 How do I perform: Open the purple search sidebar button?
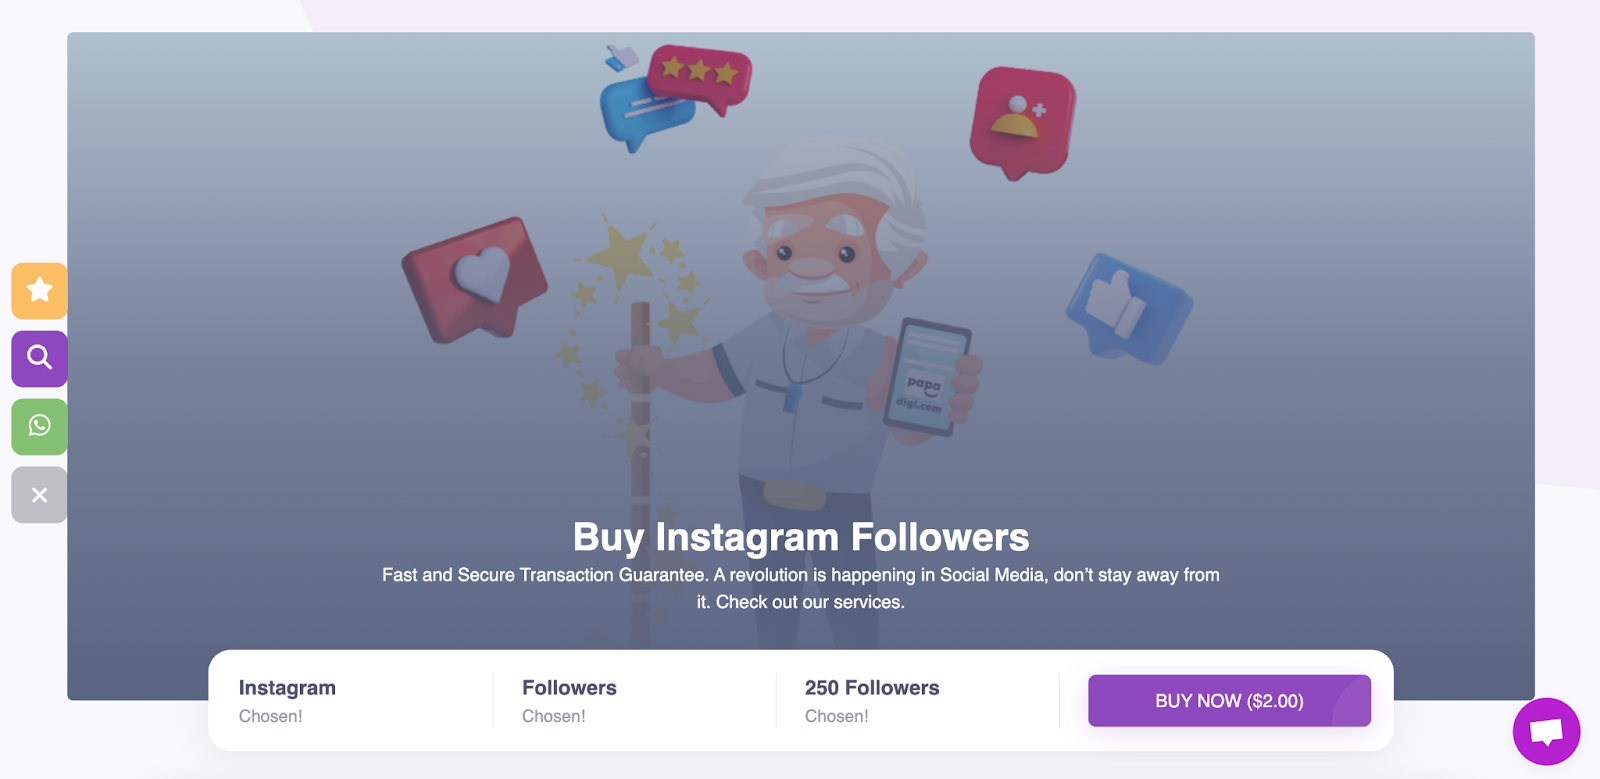point(39,358)
